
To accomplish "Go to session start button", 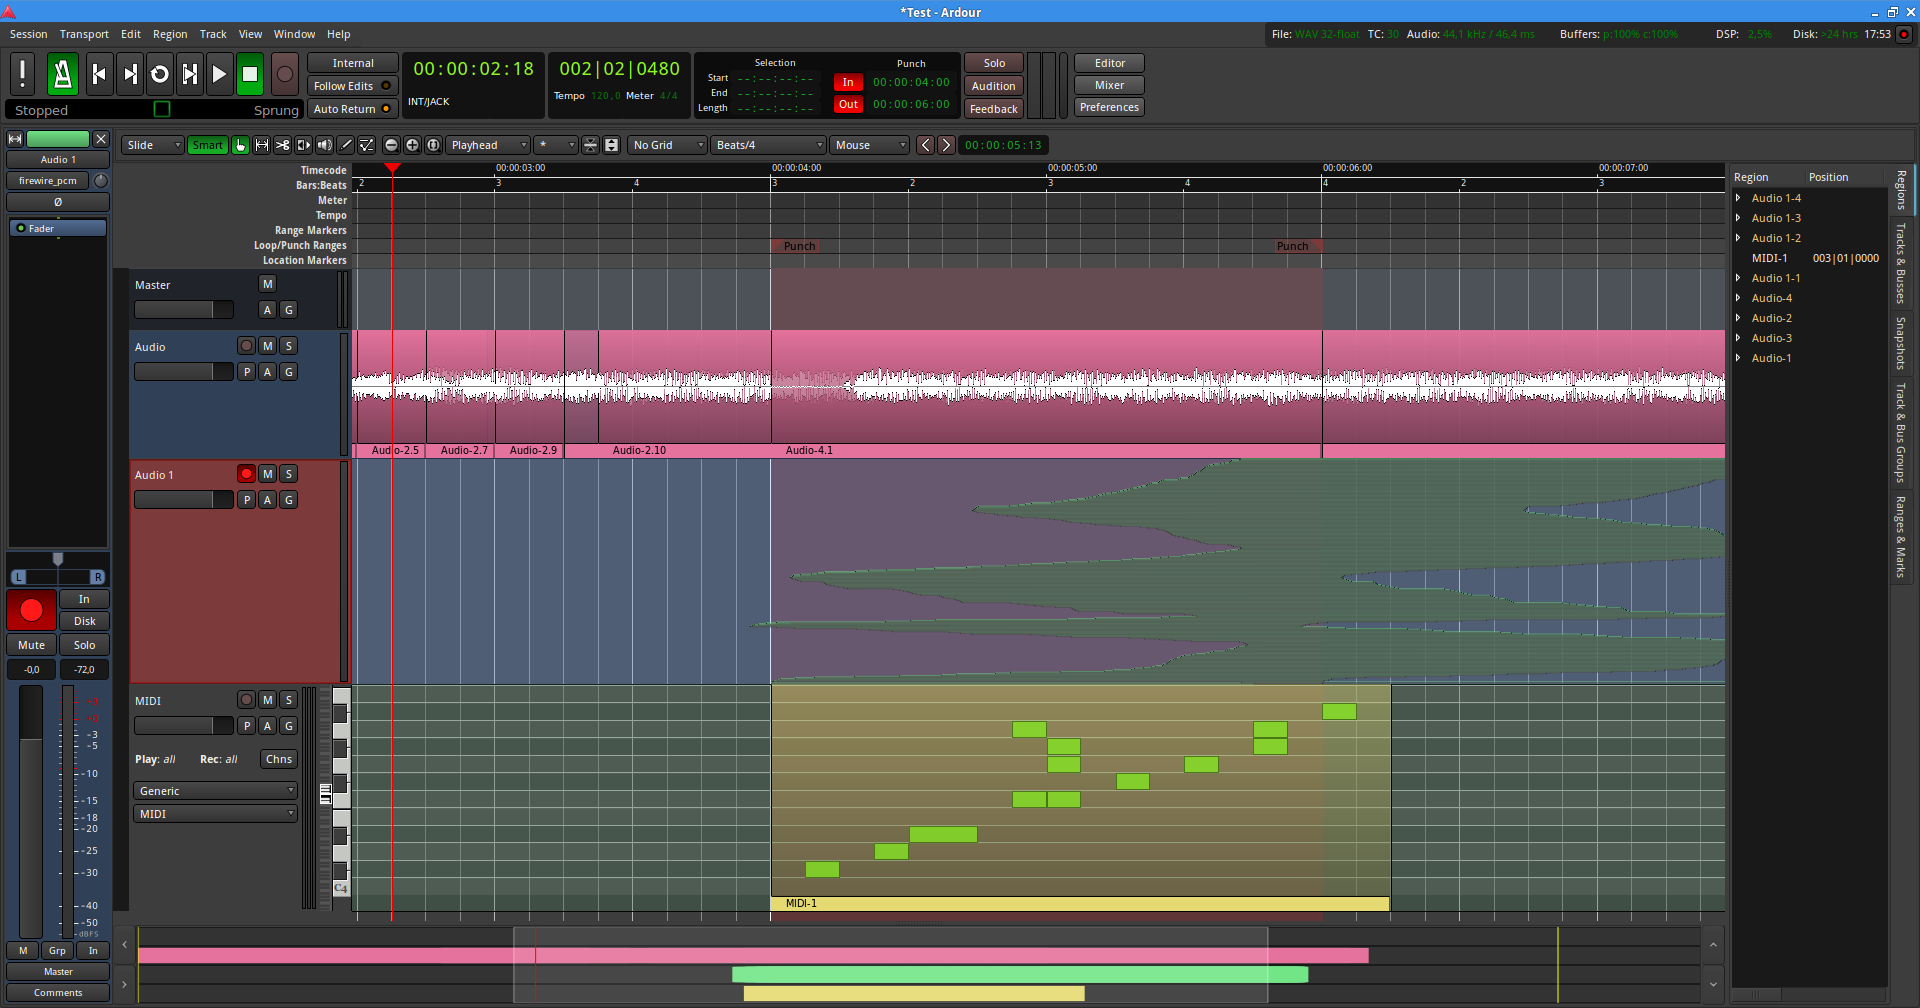I will click(x=99, y=74).
